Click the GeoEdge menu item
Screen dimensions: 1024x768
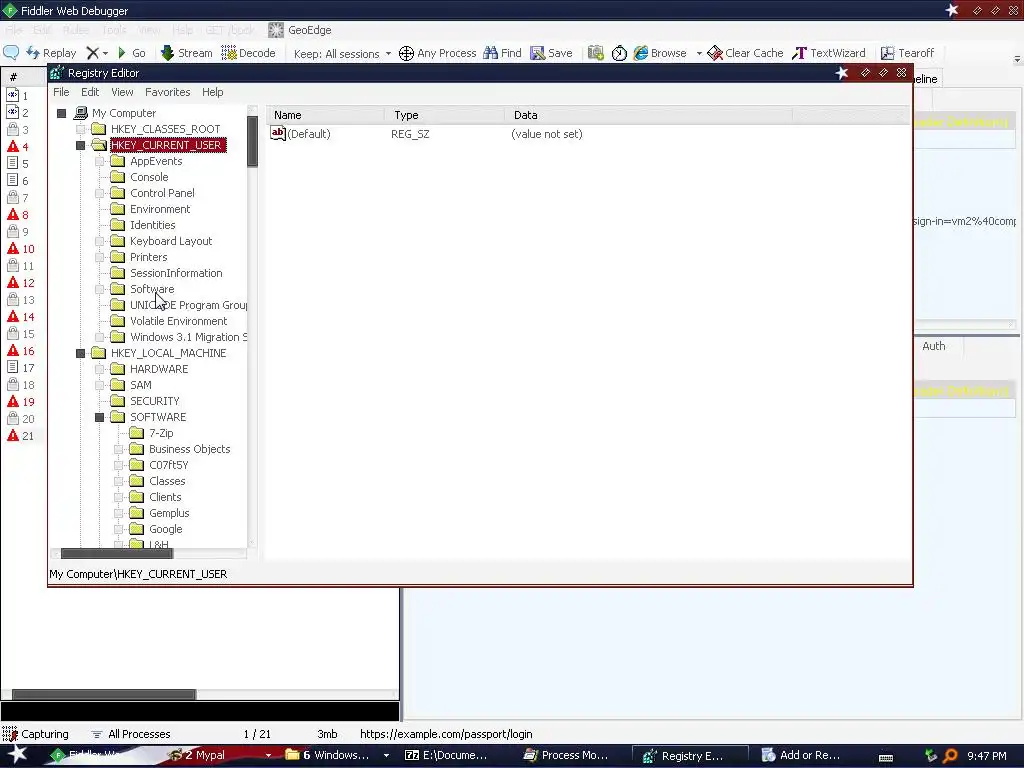coord(300,30)
